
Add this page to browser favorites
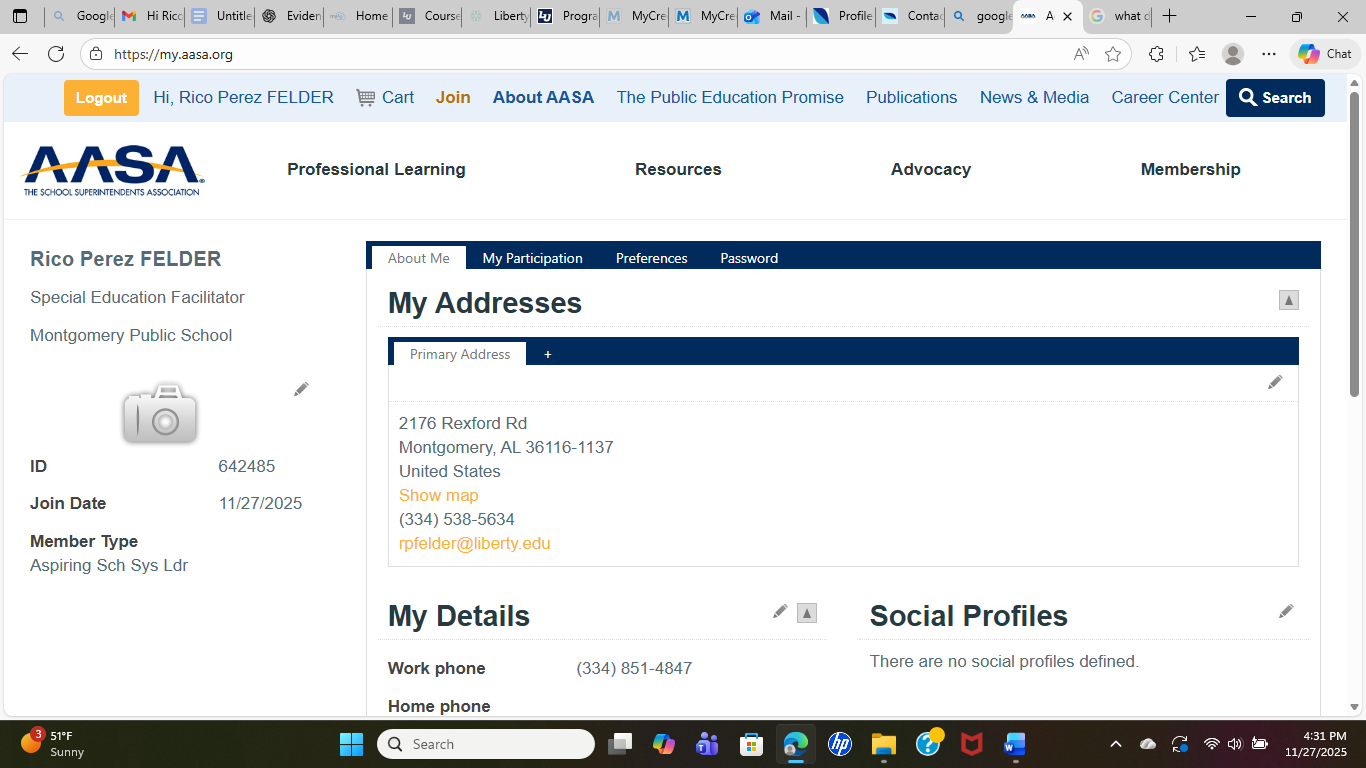tap(1113, 54)
